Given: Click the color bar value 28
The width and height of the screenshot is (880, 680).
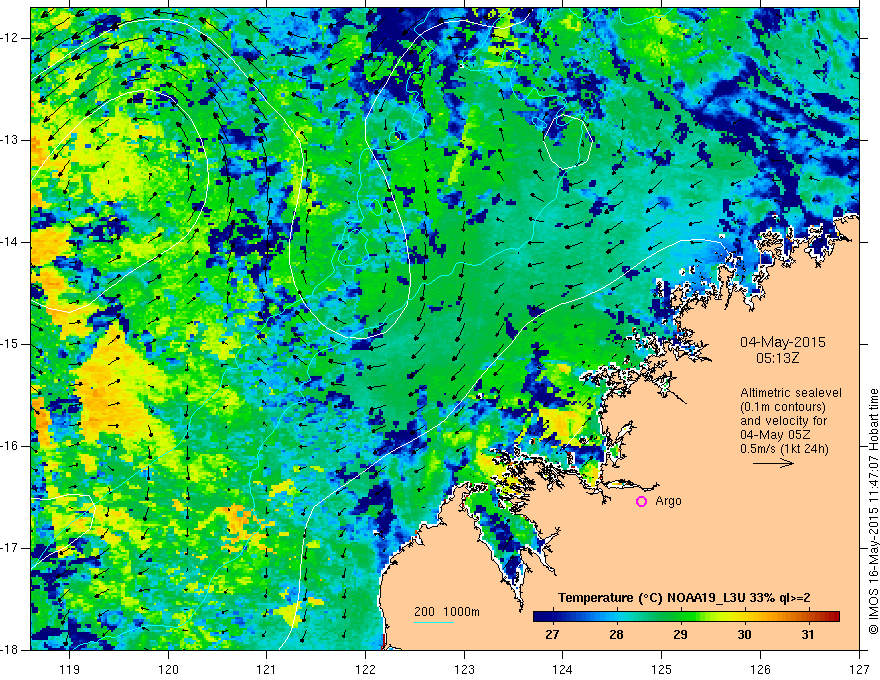Looking at the screenshot, I should pos(616,635).
